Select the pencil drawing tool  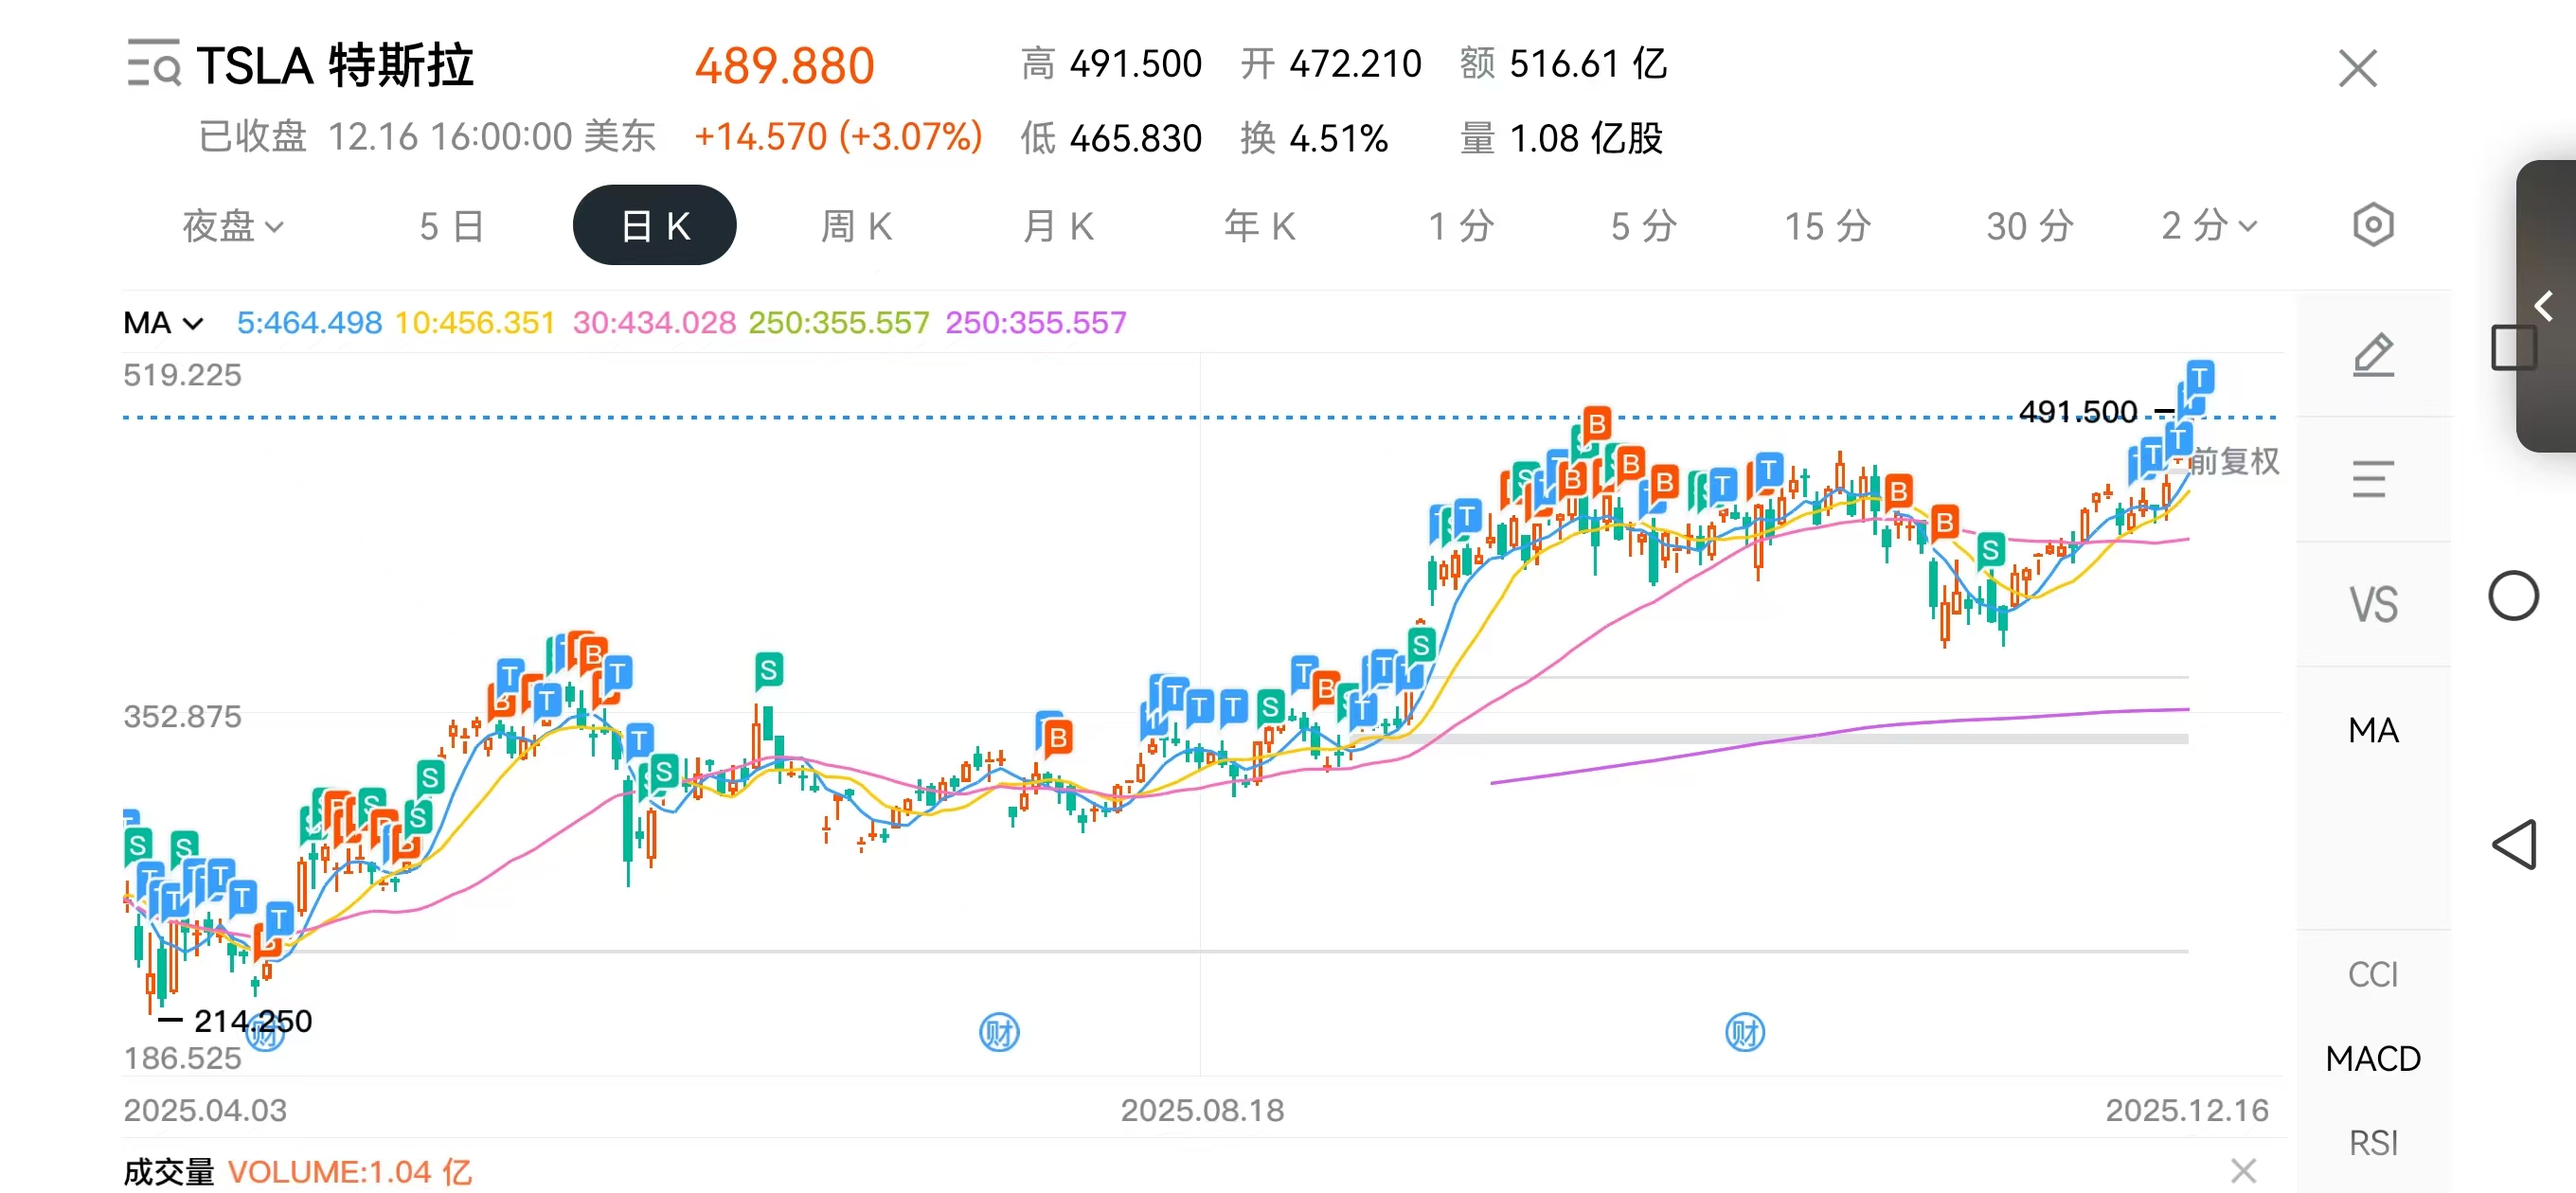tap(2372, 355)
